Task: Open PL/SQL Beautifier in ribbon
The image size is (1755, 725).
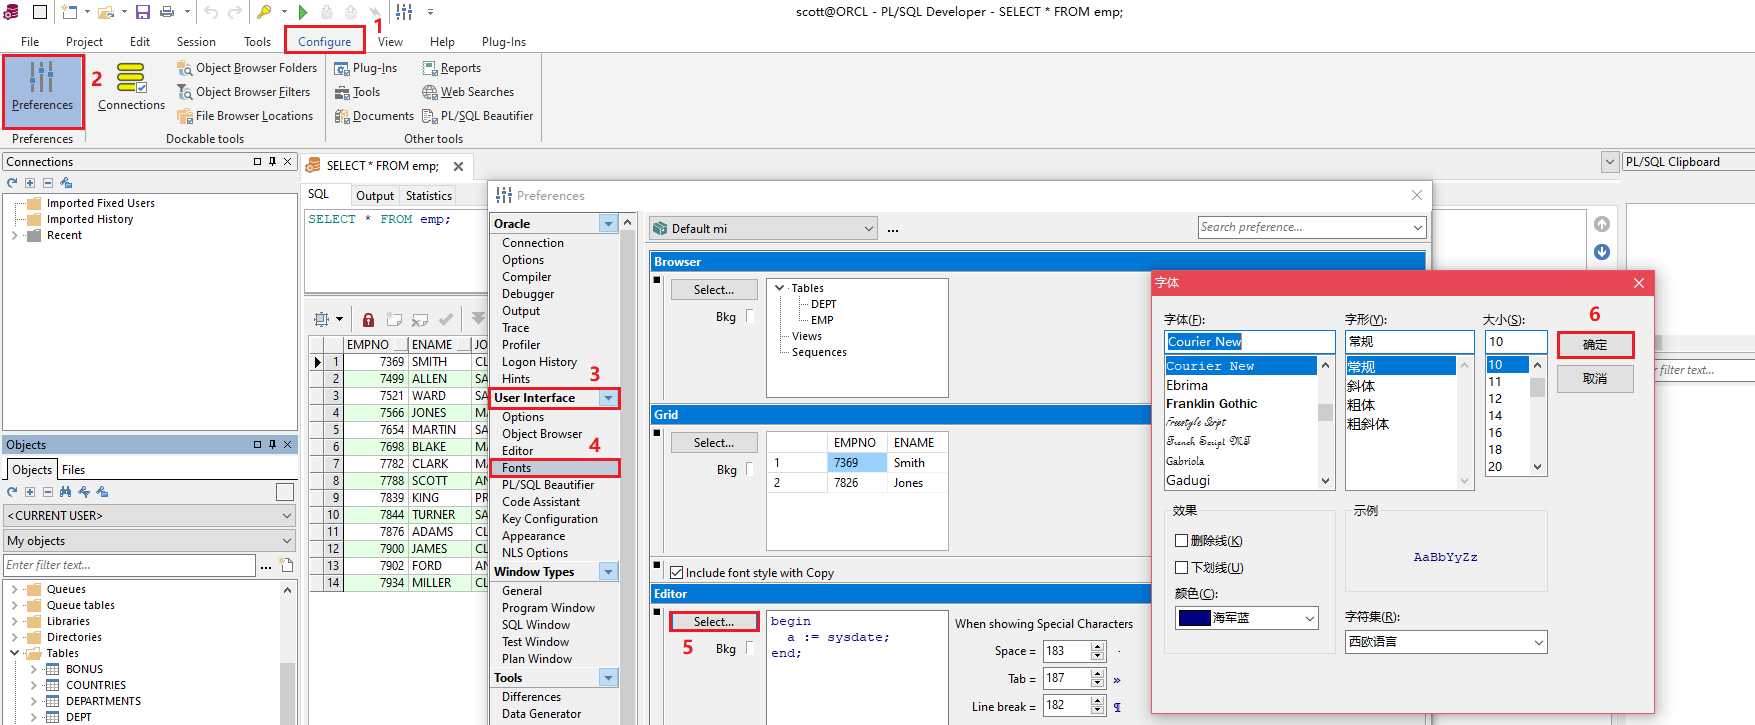Action: (478, 116)
